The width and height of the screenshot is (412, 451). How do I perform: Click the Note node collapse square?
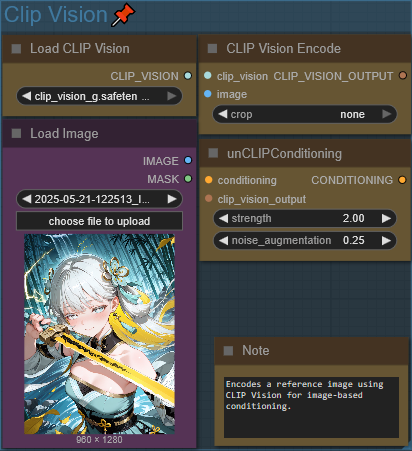(228, 350)
